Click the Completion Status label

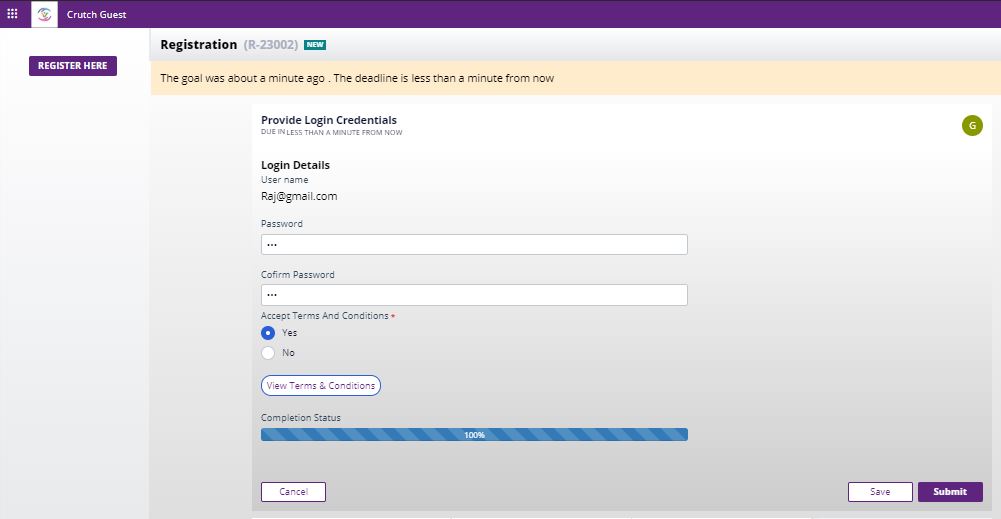(301, 417)
